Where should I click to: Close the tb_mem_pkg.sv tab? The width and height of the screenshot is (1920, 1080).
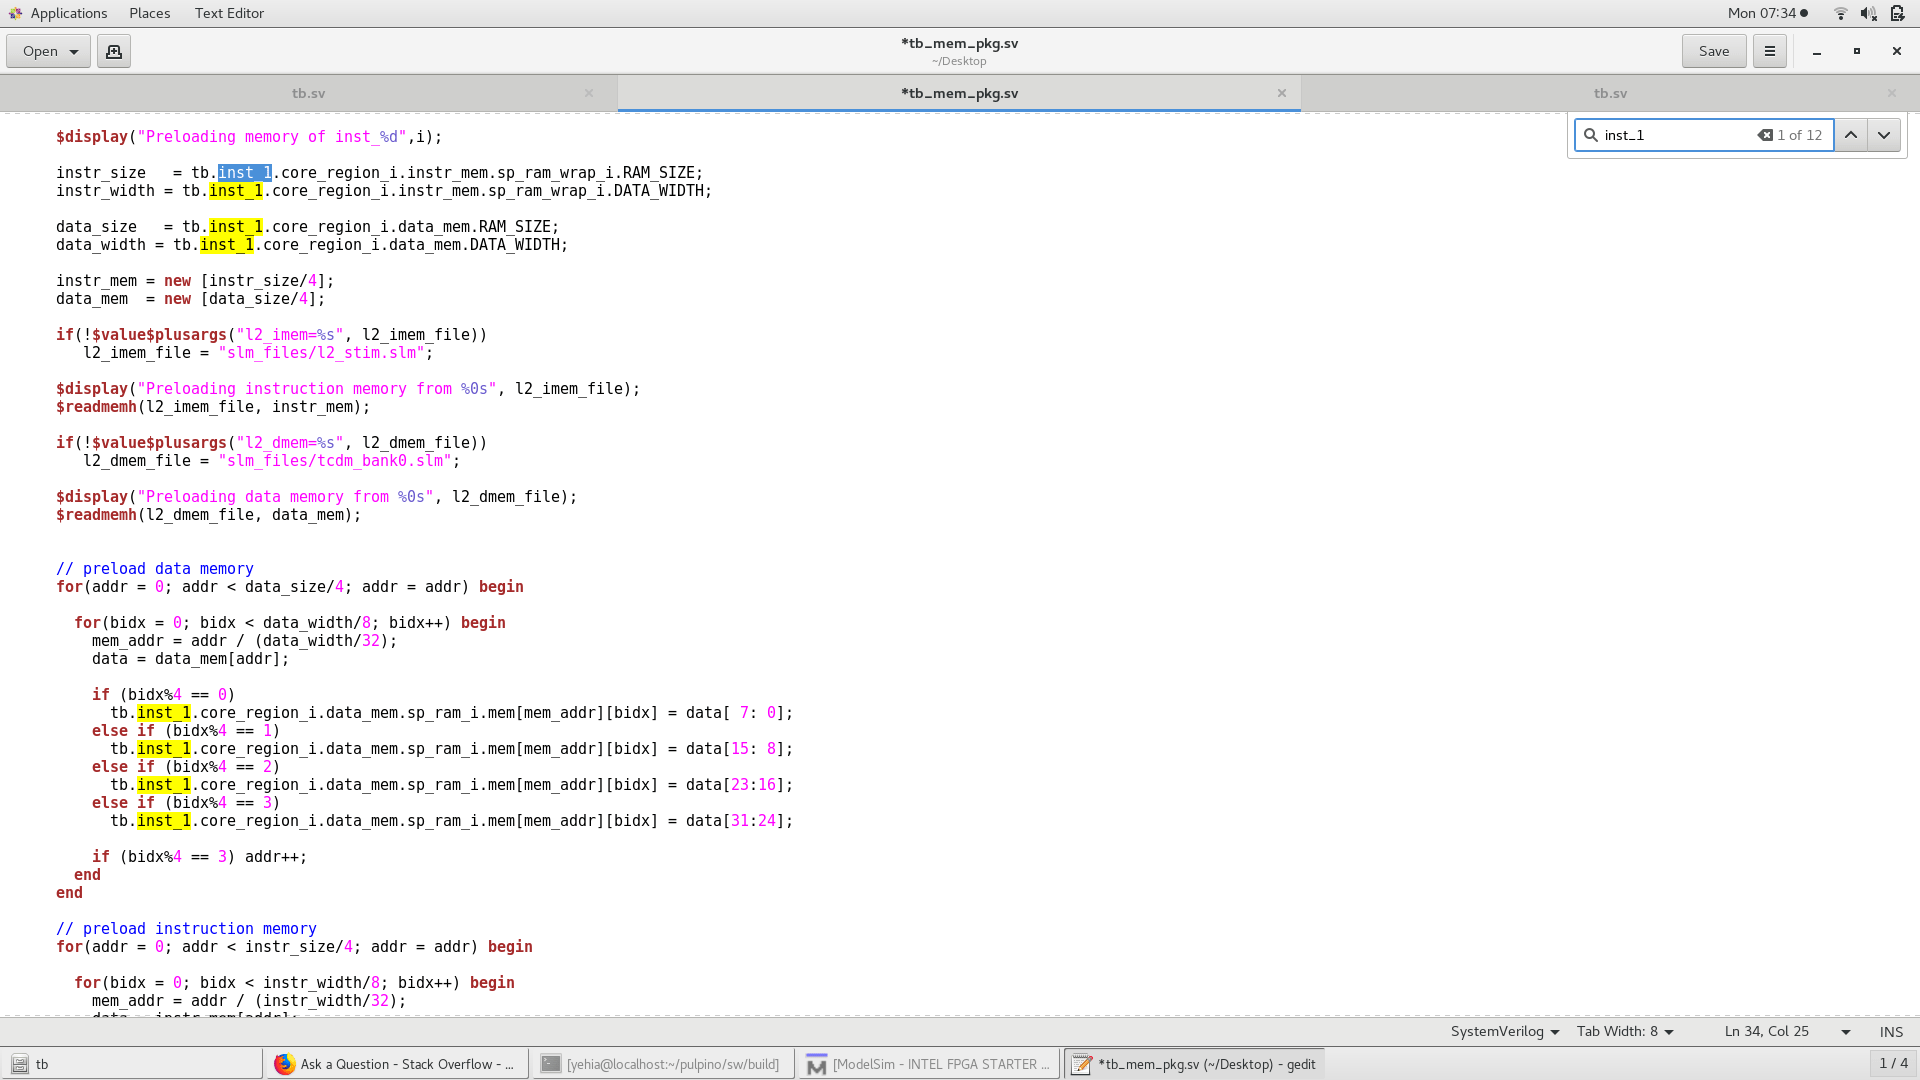[x=1281, y=93]
